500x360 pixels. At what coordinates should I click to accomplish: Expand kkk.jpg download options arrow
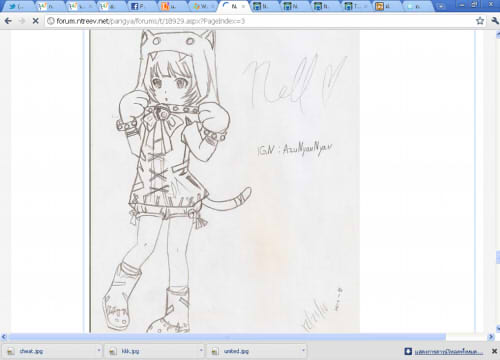201,351
